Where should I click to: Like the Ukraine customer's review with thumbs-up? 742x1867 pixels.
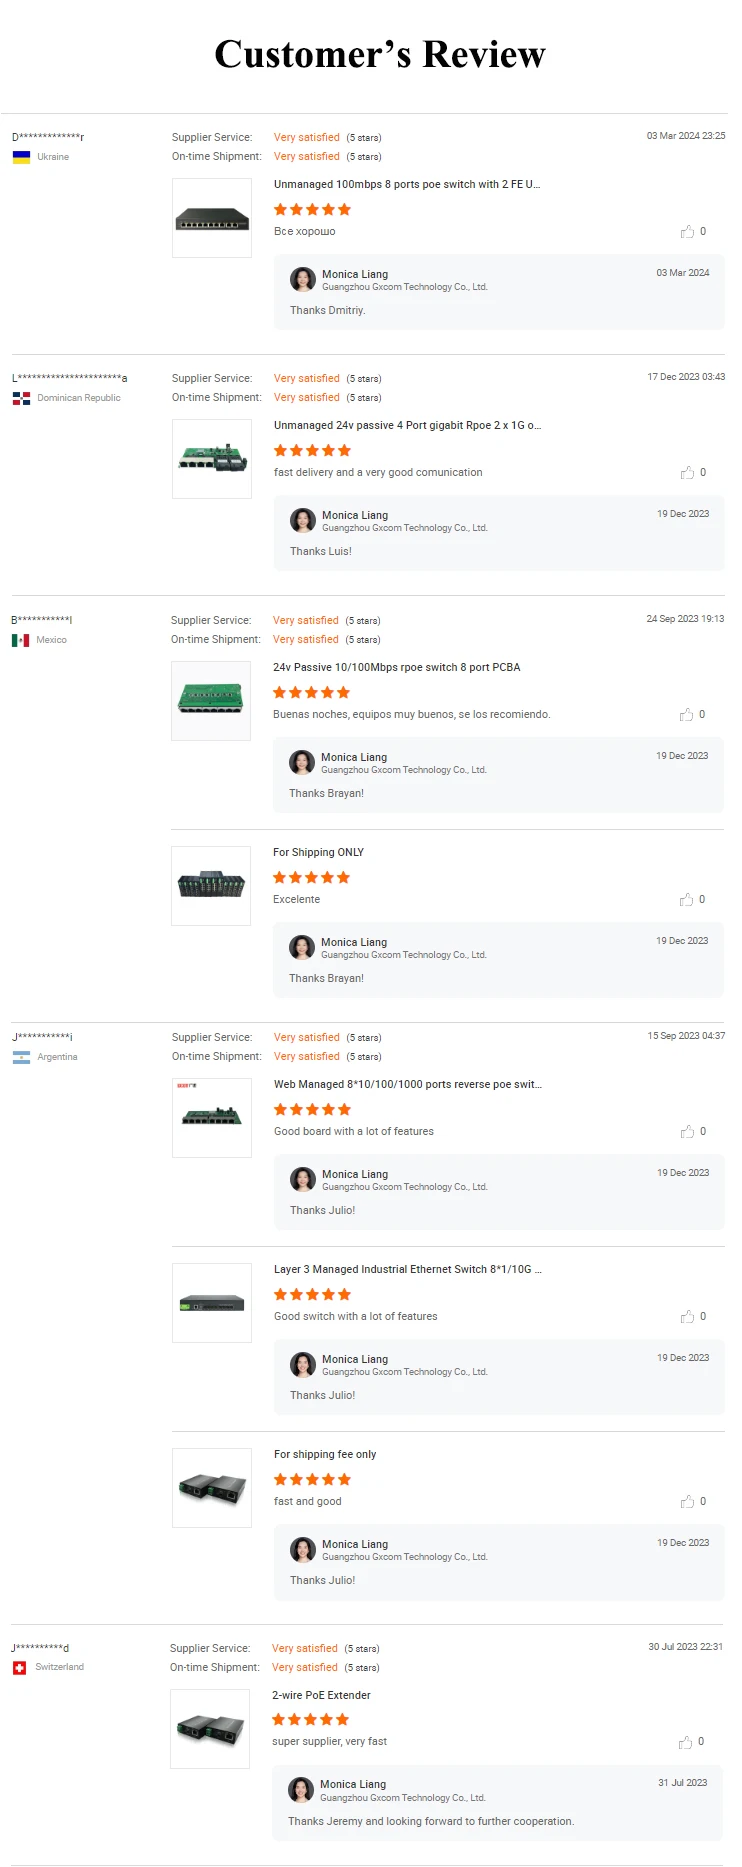[x=687, y=232]
